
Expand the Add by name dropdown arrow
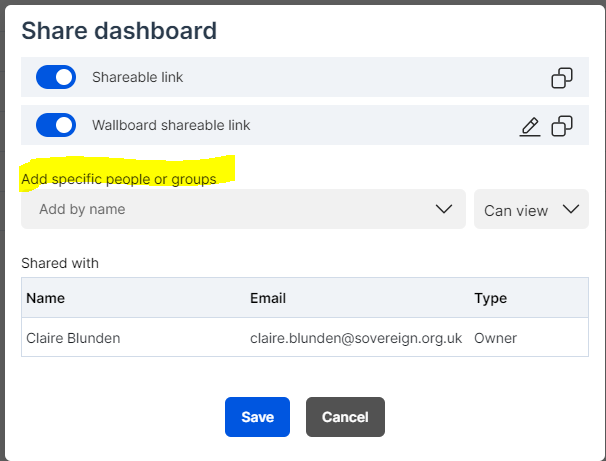(x=445, y=209)
